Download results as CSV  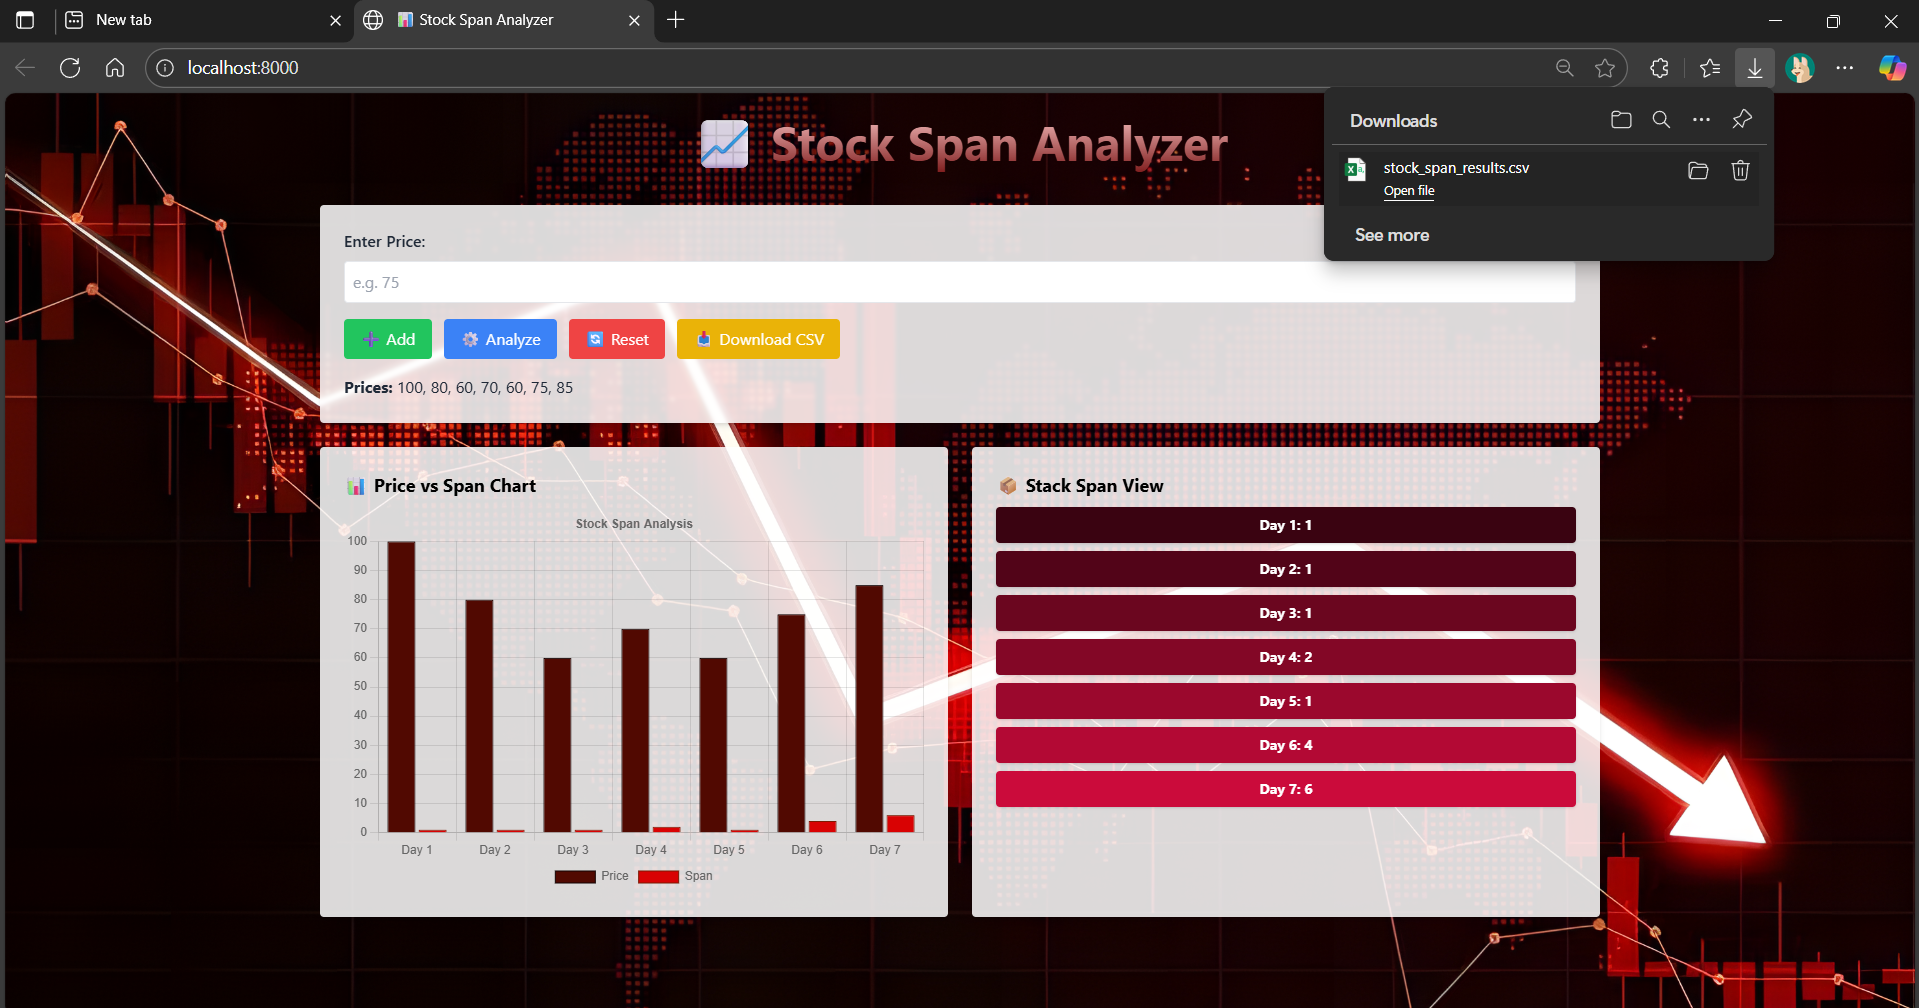click(758, 339)
